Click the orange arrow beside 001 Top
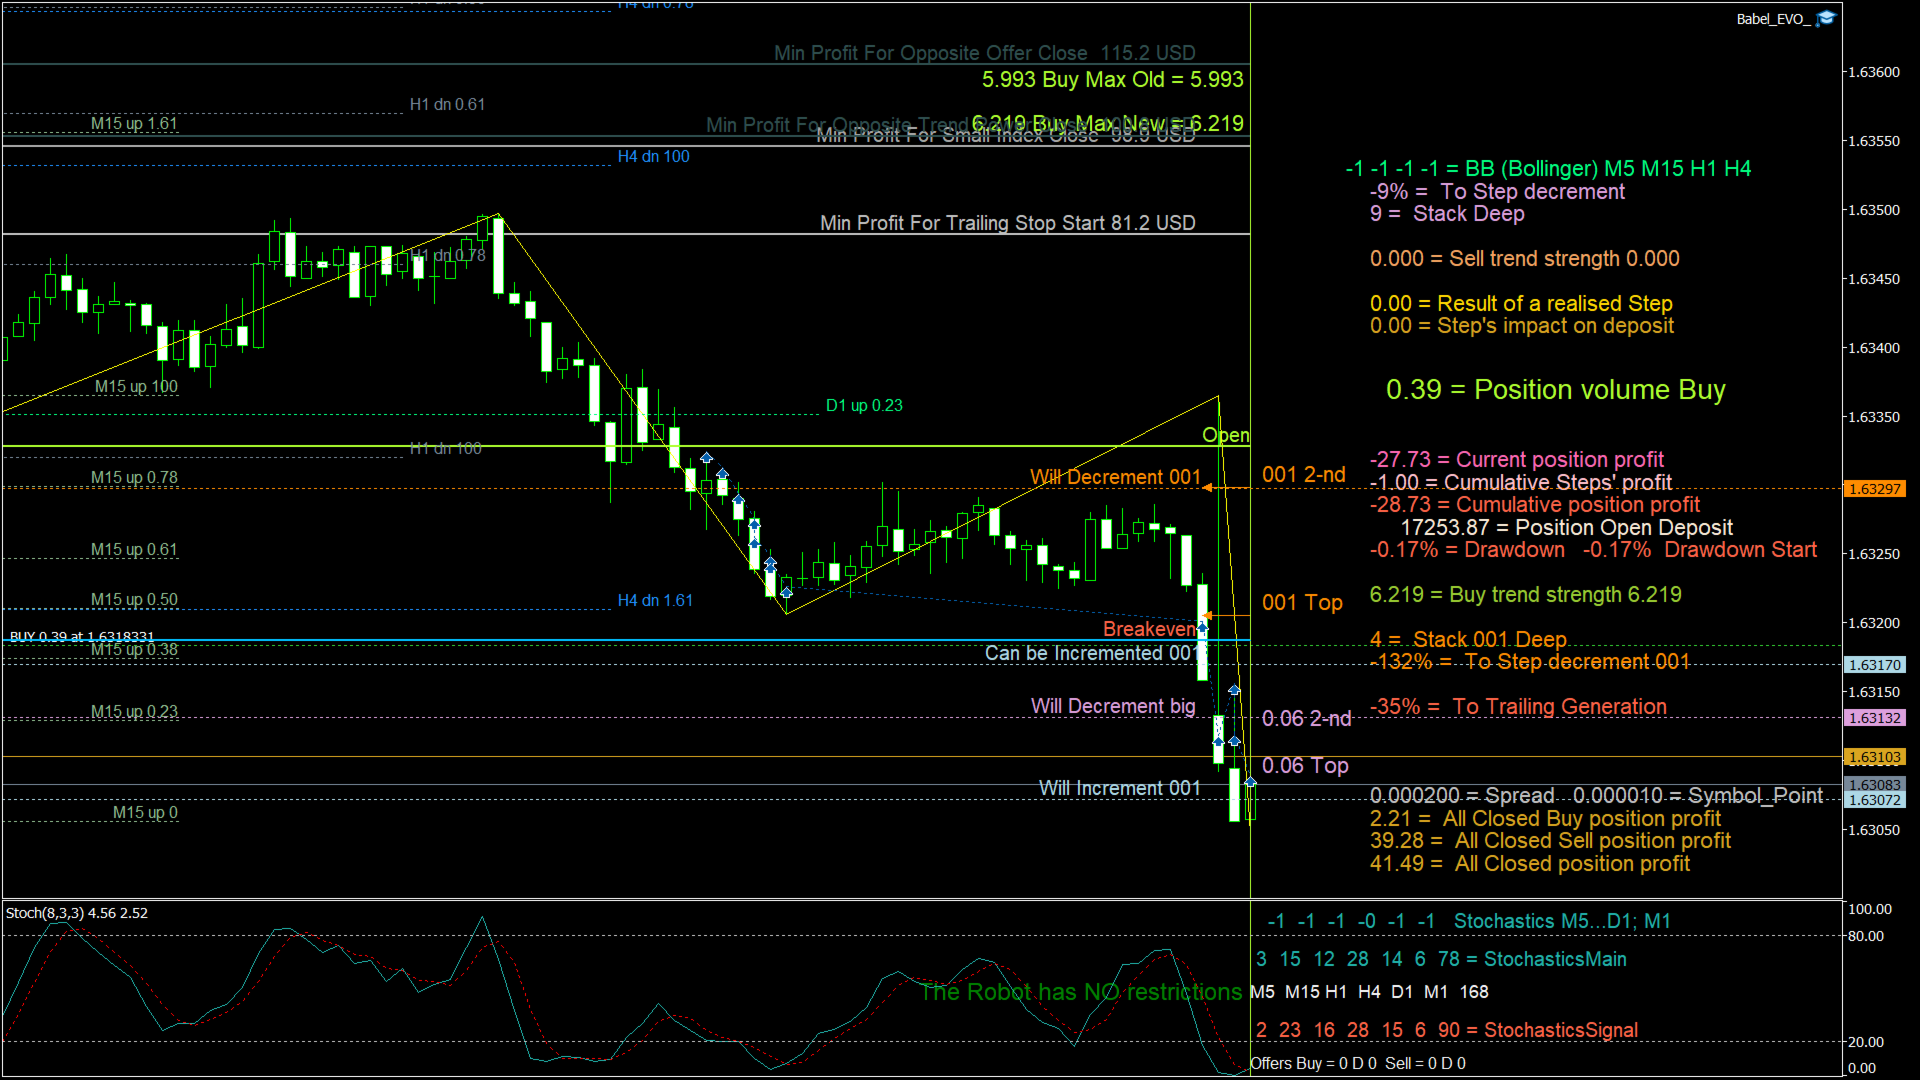1920x1080 pixels. tap(1207, 616)
